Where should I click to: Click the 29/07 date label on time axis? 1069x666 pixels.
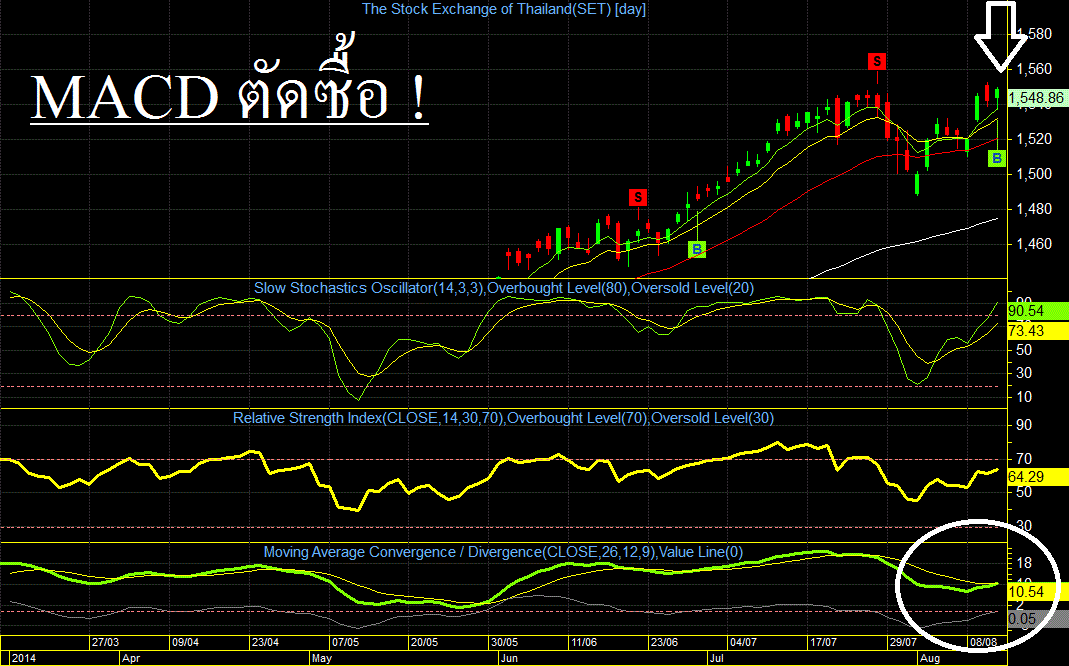coord(903,642)
